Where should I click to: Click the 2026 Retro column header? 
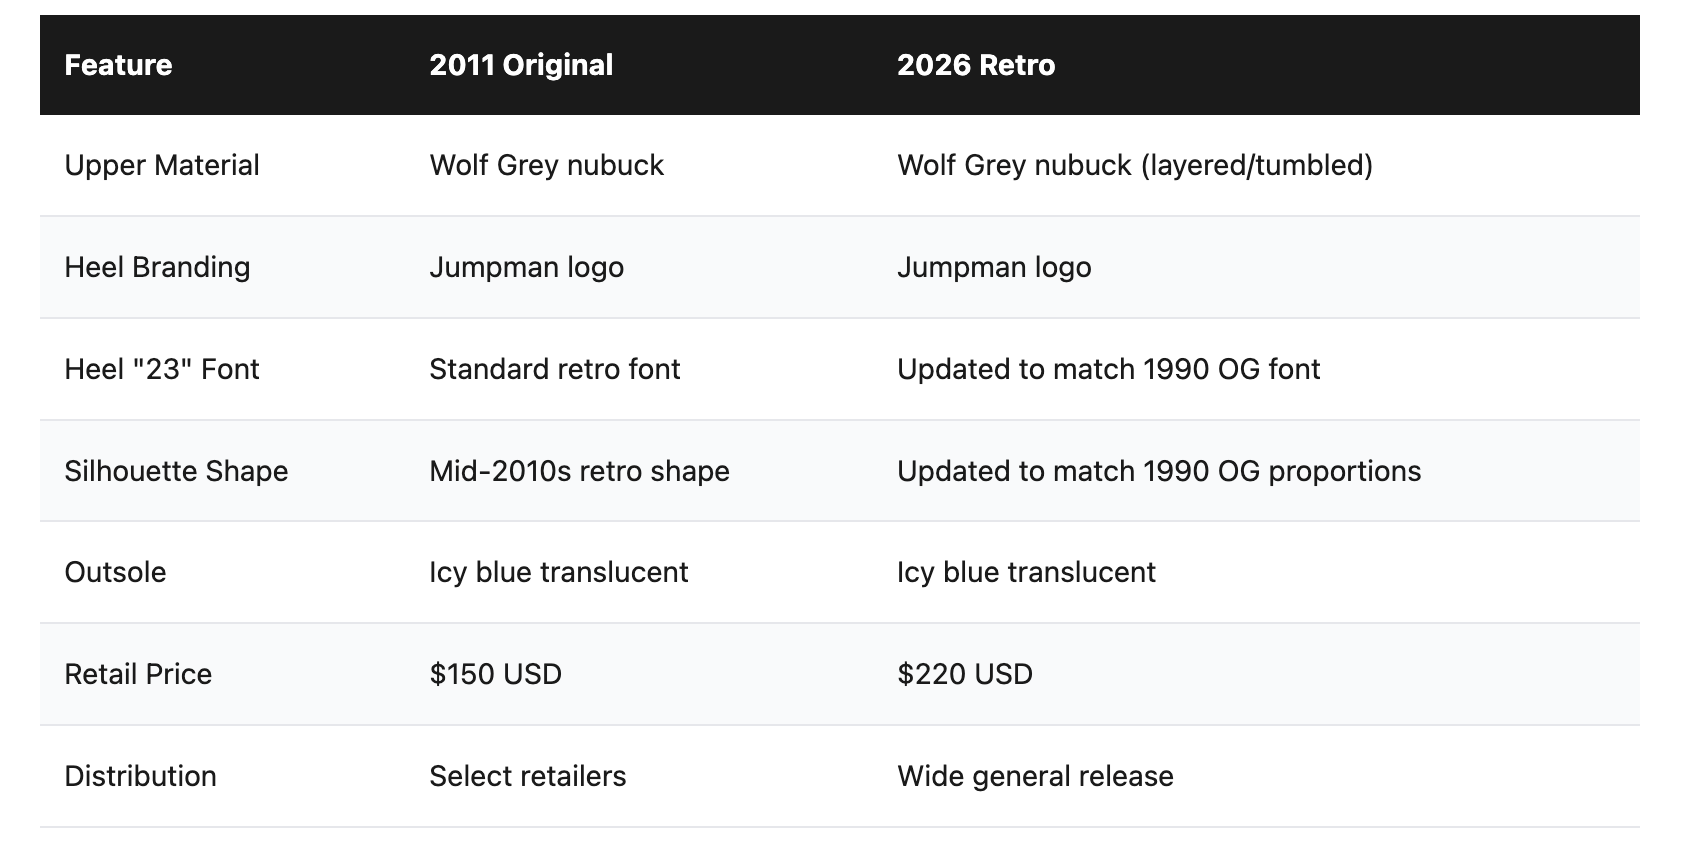(975, 65)
